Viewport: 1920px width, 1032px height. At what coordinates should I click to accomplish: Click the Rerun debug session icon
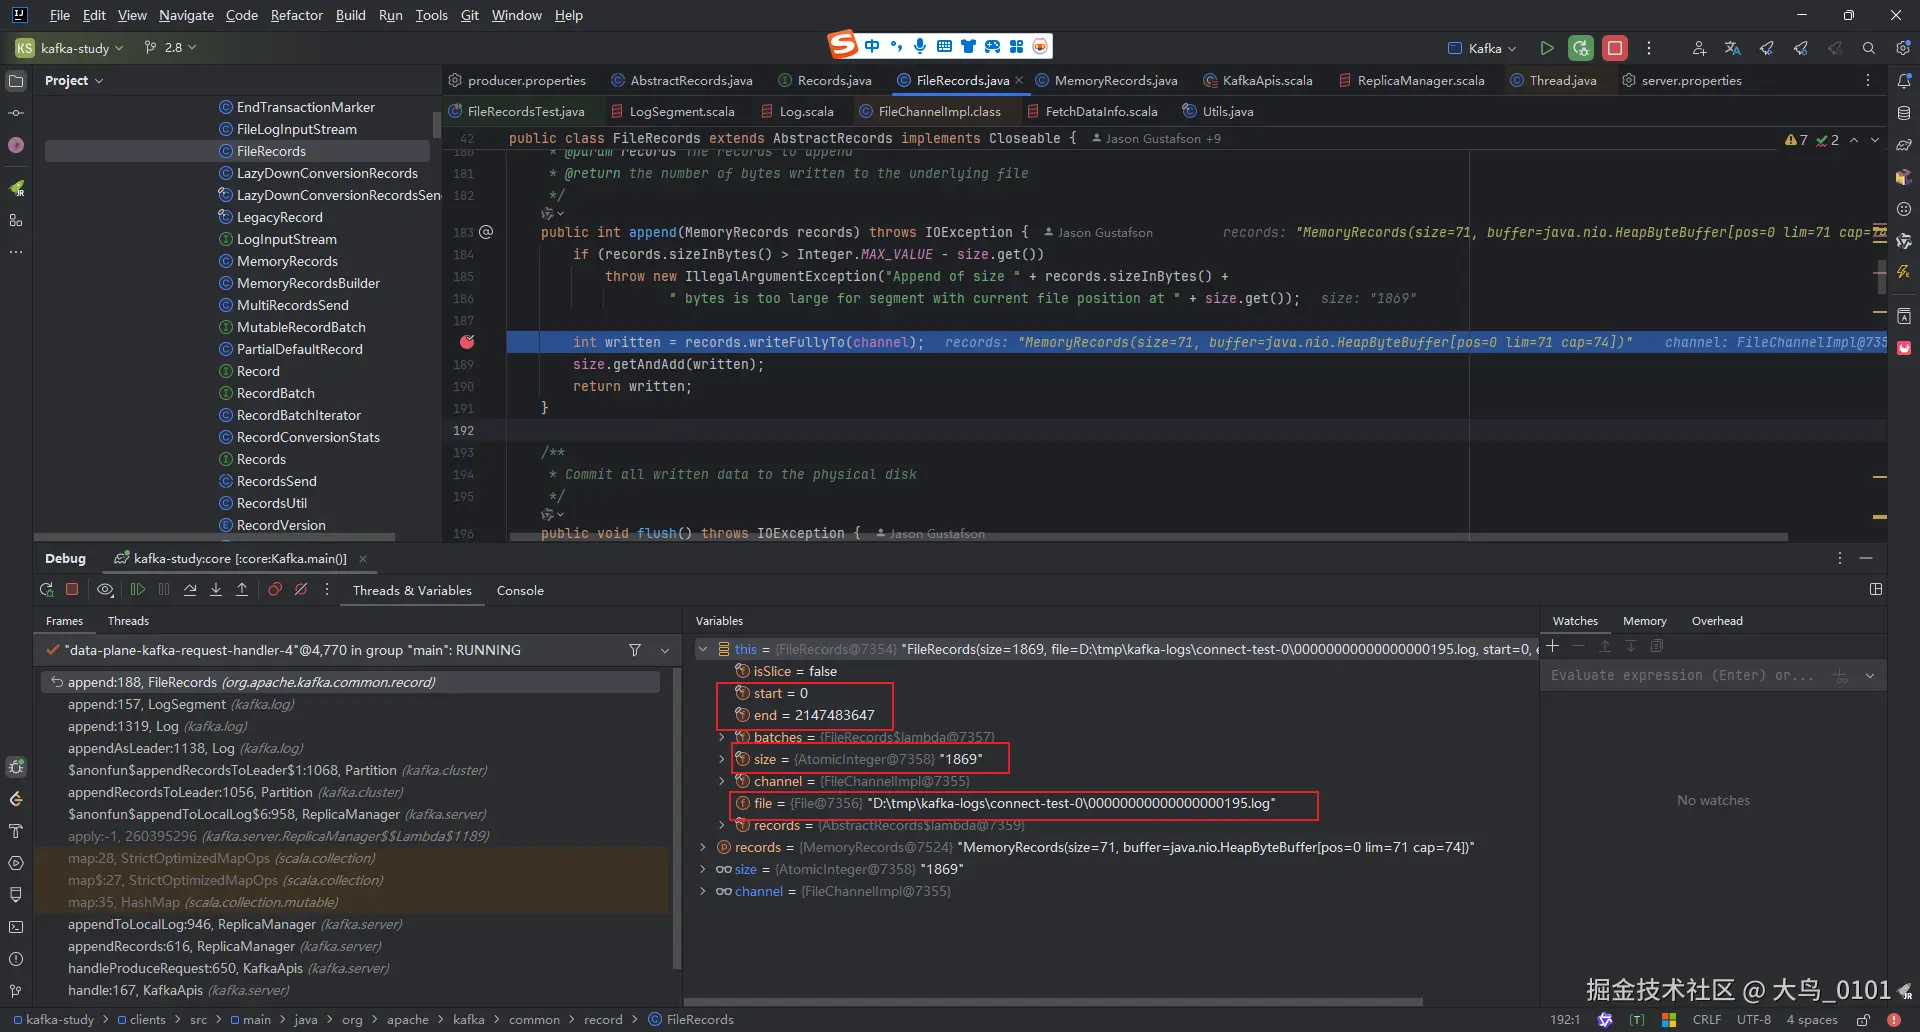[x=46, y=590]
